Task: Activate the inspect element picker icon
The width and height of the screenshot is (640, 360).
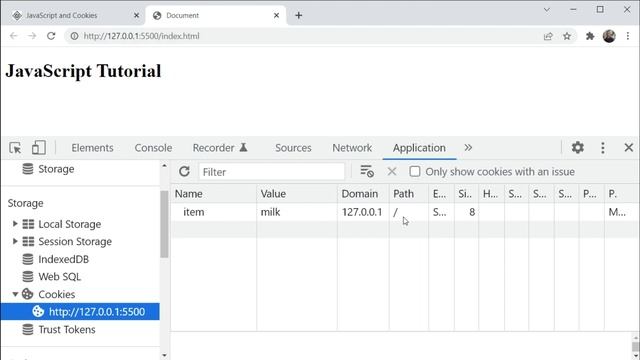Action: 16,148
